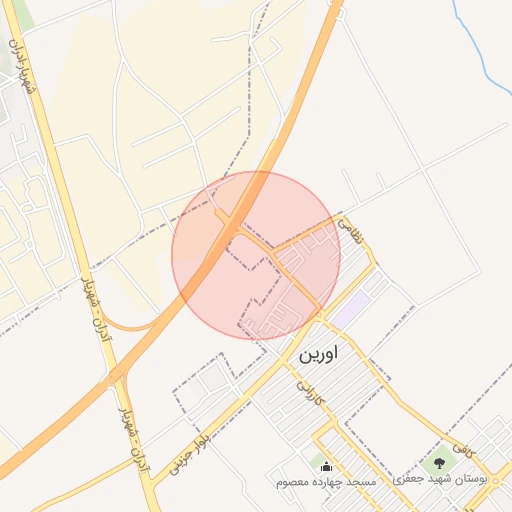Click the mosque icon above مسجد چهارده معصوم
The height and width of the screenshot is (512, 512).
pyautogui.click(x=326, y=467)
